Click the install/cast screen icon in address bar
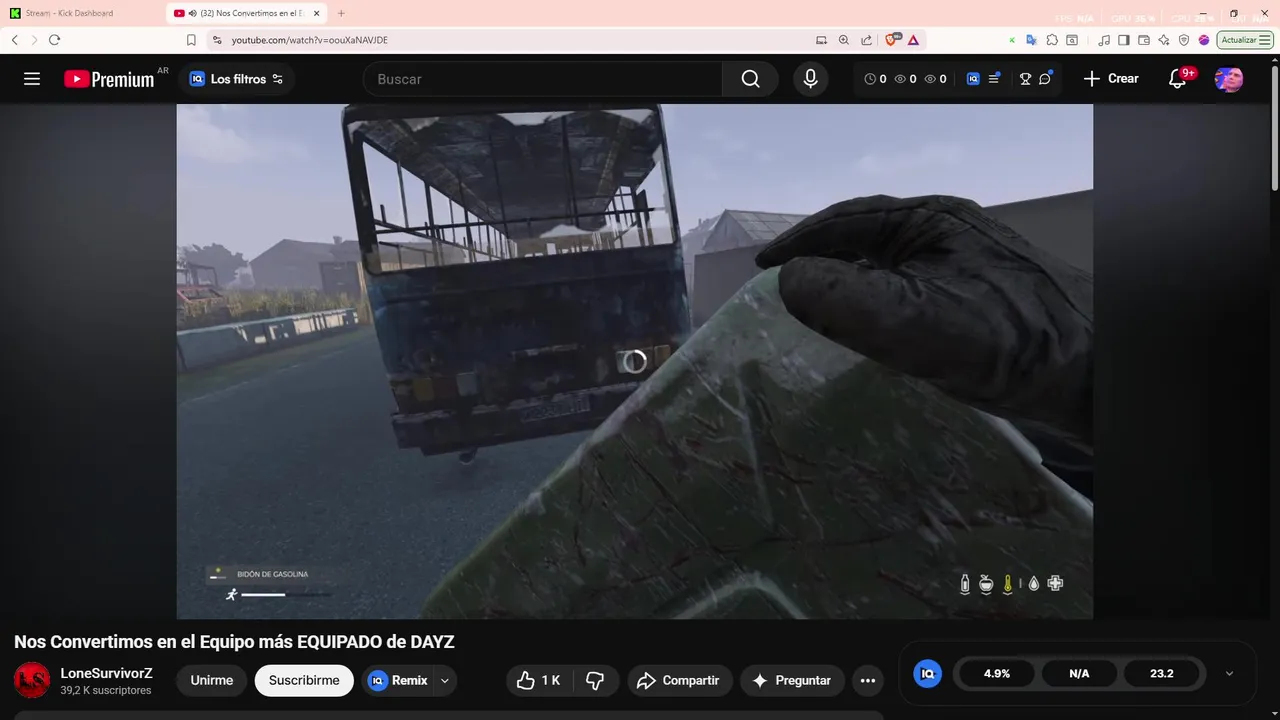 [x=822, y=40]
